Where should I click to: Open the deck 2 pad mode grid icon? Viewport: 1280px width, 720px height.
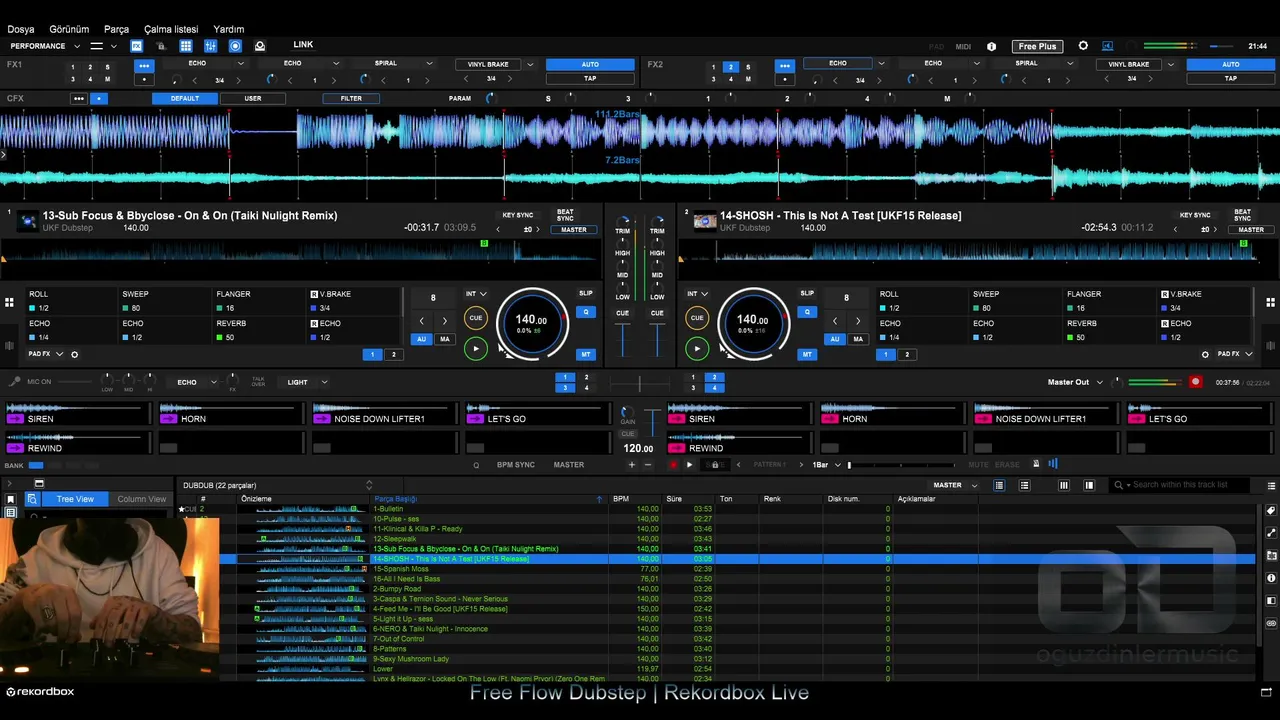[1271, 302]
